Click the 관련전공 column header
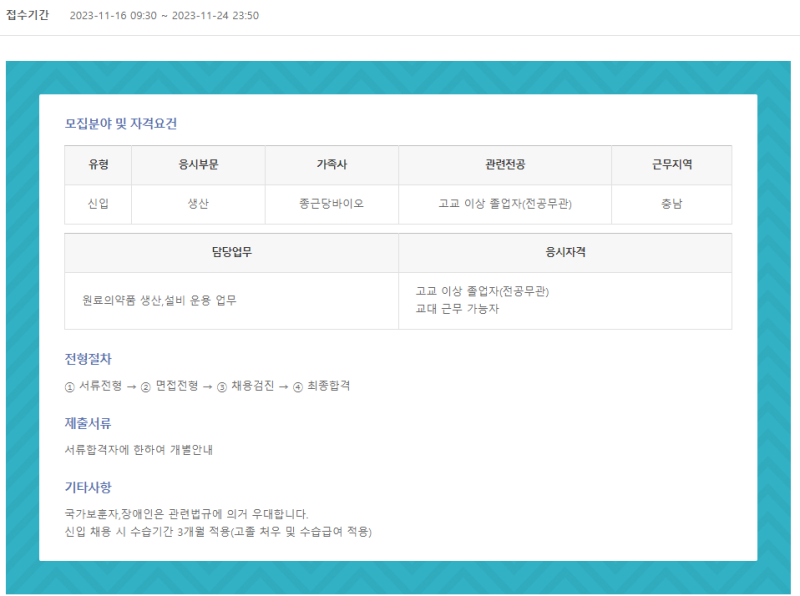The width and height of the screenshot is (800, 596). pos(504,165)
